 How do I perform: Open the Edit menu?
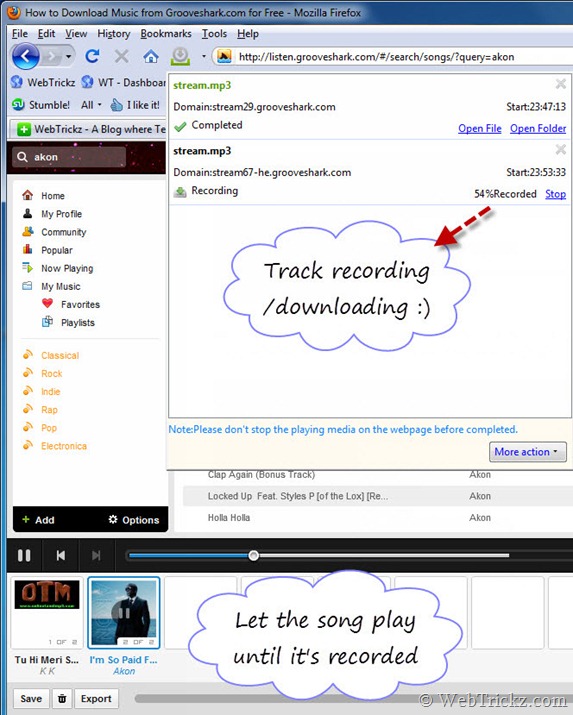coord(46,34)
